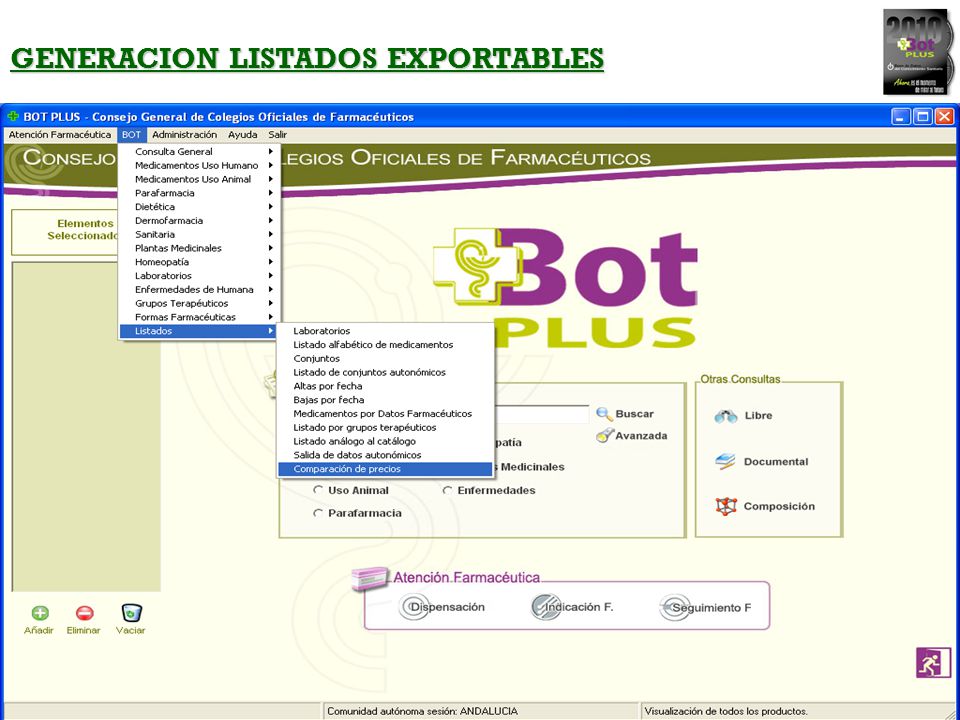Choose Listado de conjuntos autonómicos
The image size is (960, 720).
pos(385,372)
